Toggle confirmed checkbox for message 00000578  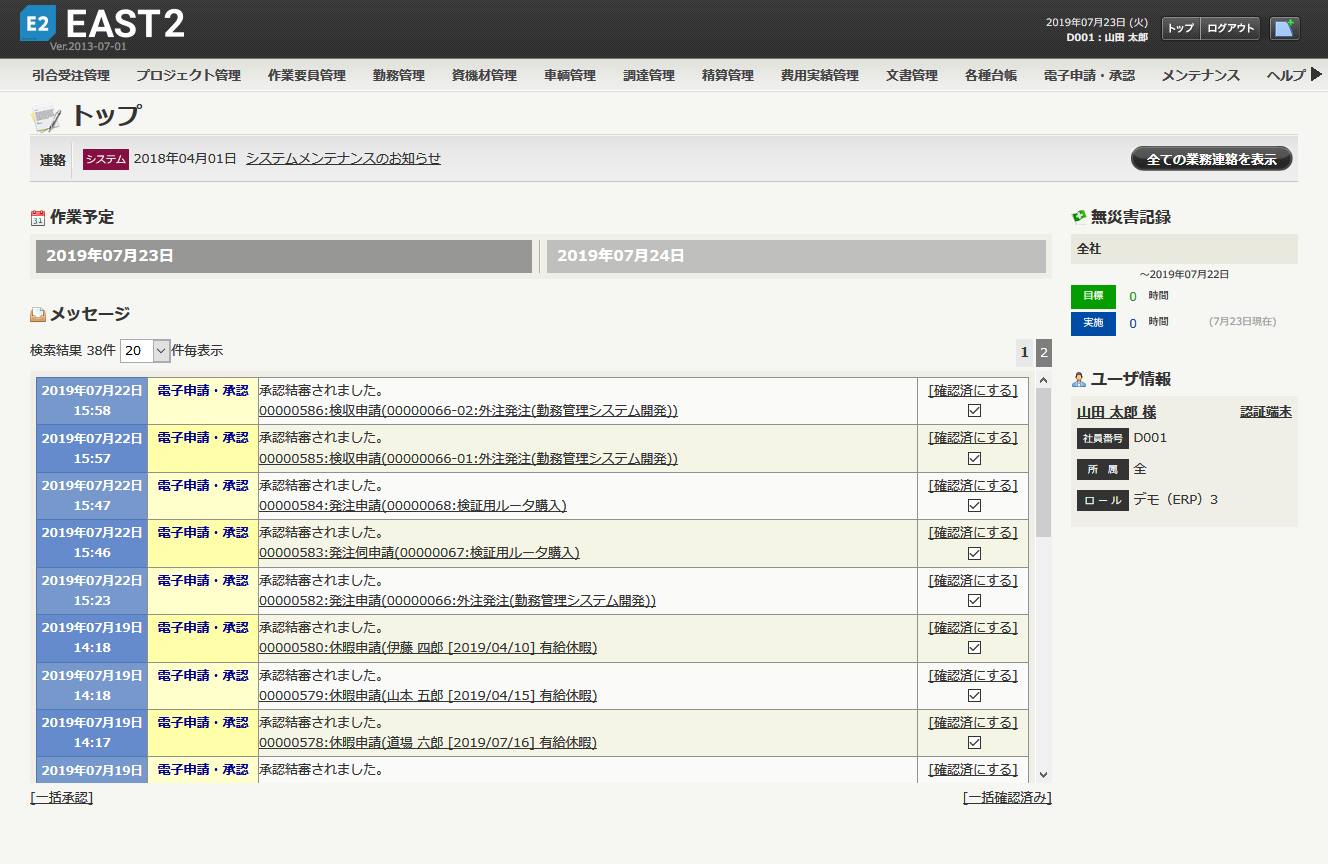(974, 743)
